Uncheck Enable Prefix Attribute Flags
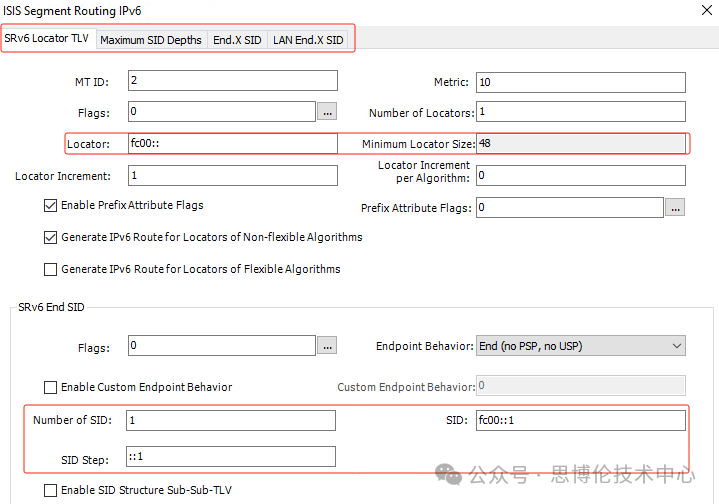 point(51,205)
